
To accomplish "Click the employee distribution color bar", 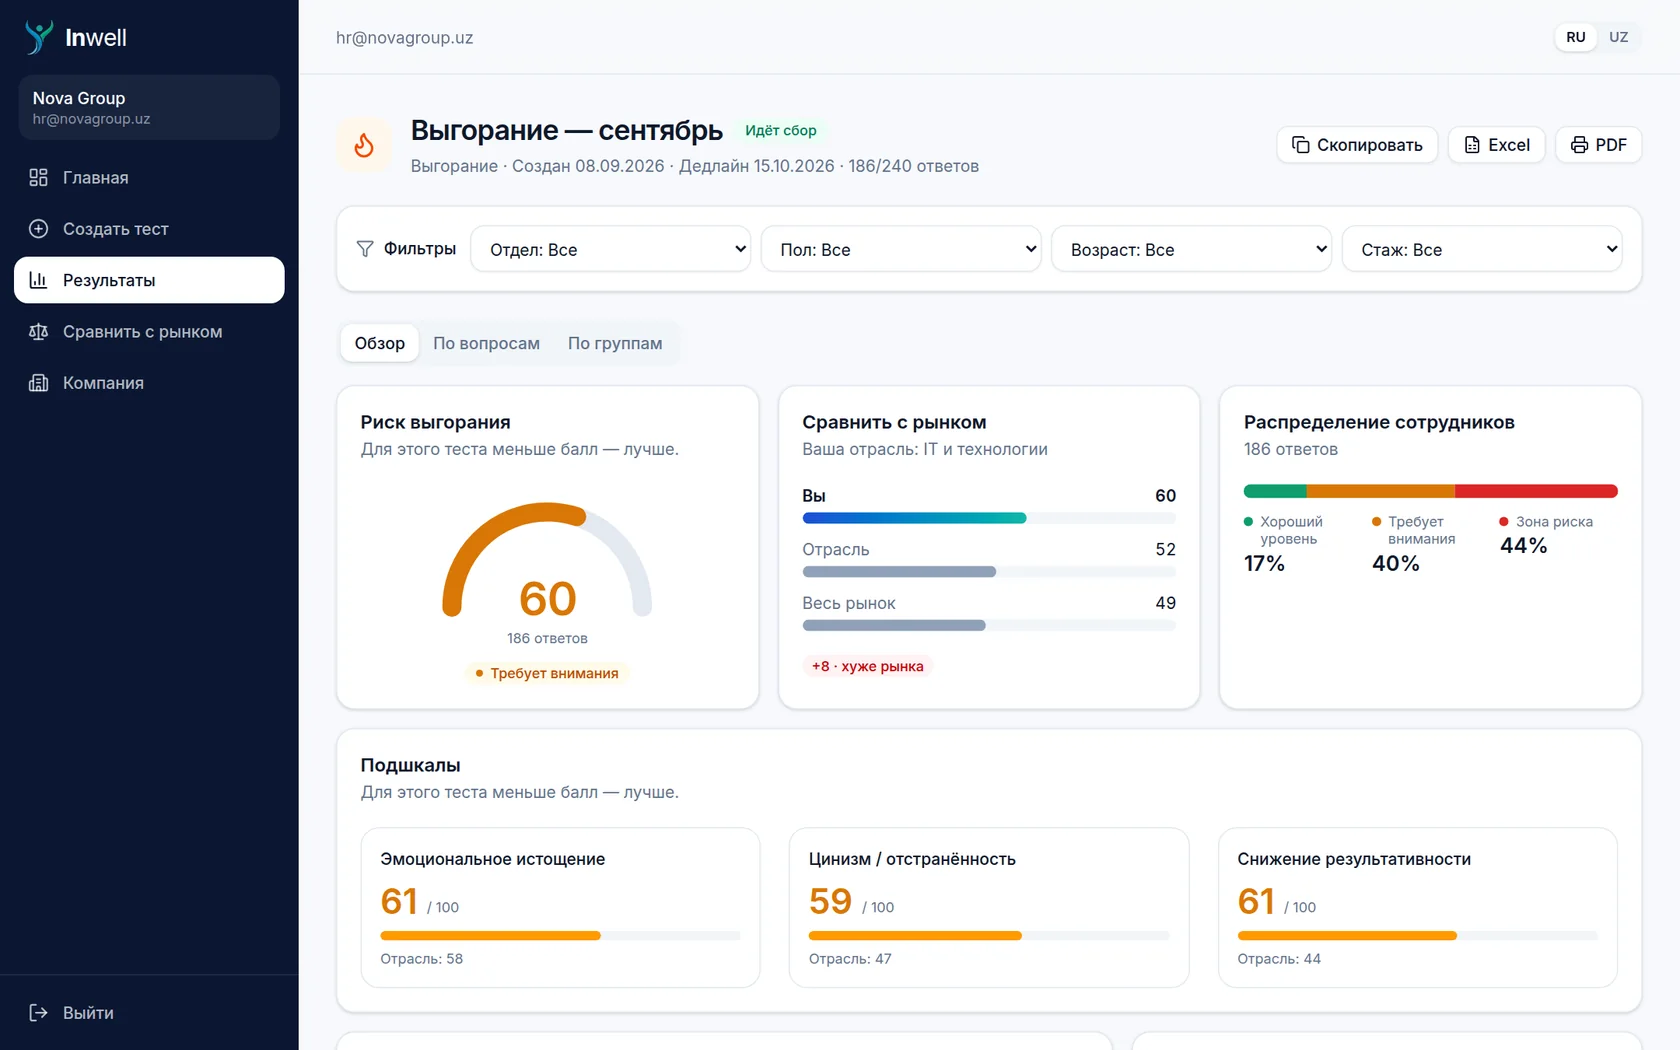I will pos(1430,491).
